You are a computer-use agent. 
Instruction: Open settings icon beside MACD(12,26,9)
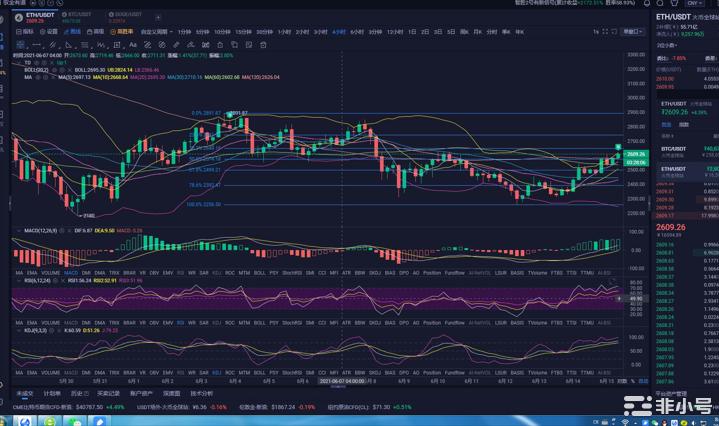[61, 231]
